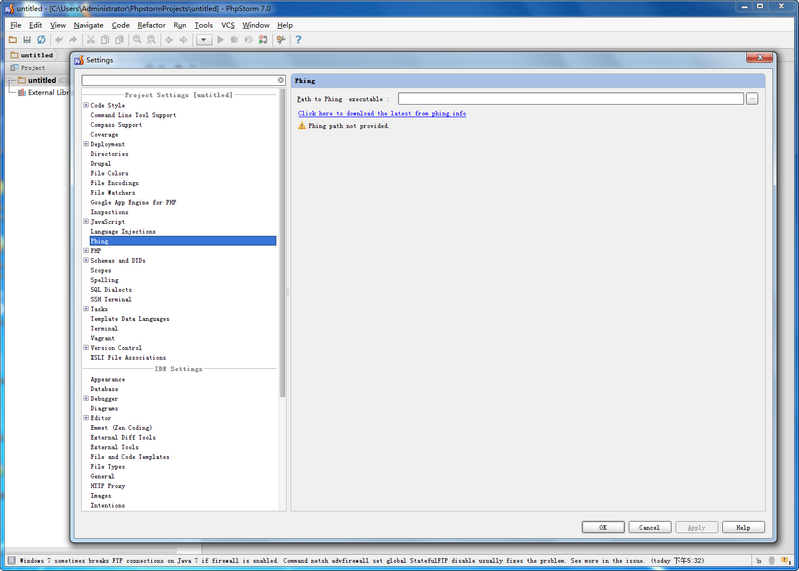Open the File menu
799x571 pixels.
16,25
